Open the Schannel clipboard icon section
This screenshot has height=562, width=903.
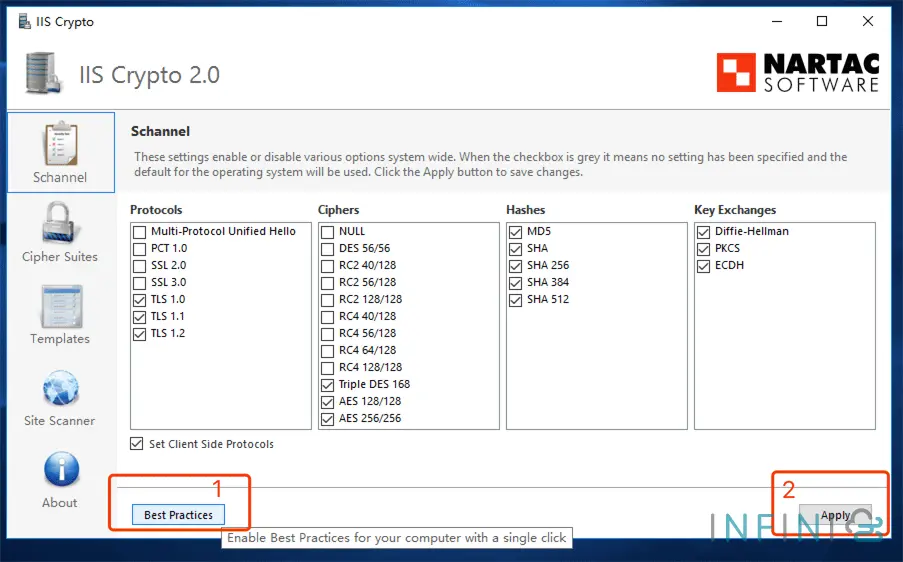point(60,143)
